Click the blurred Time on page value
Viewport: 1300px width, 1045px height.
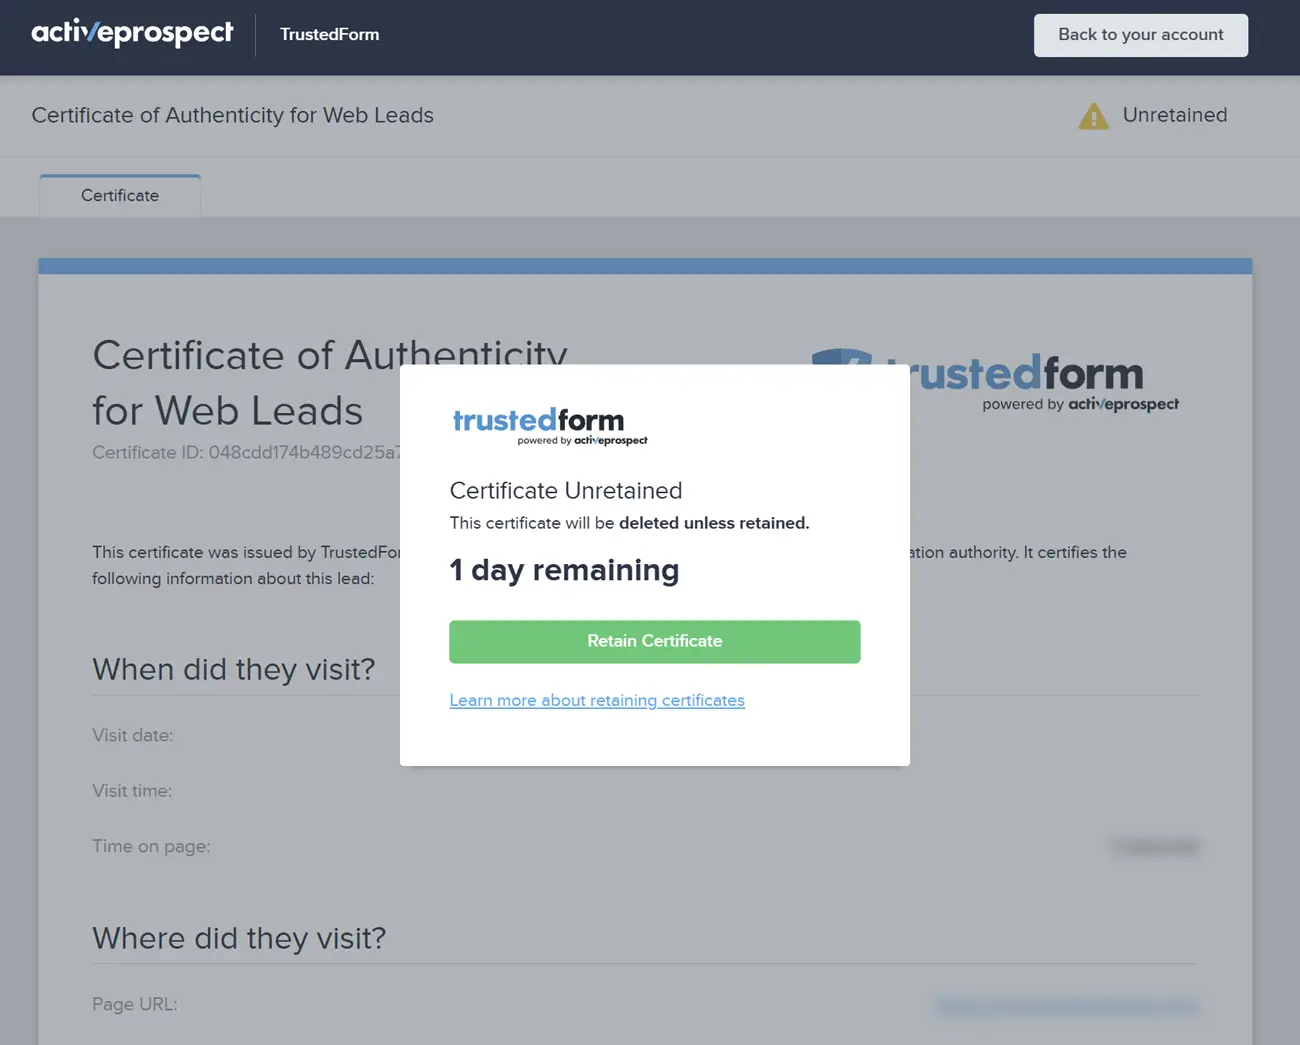click(1154, 846)
